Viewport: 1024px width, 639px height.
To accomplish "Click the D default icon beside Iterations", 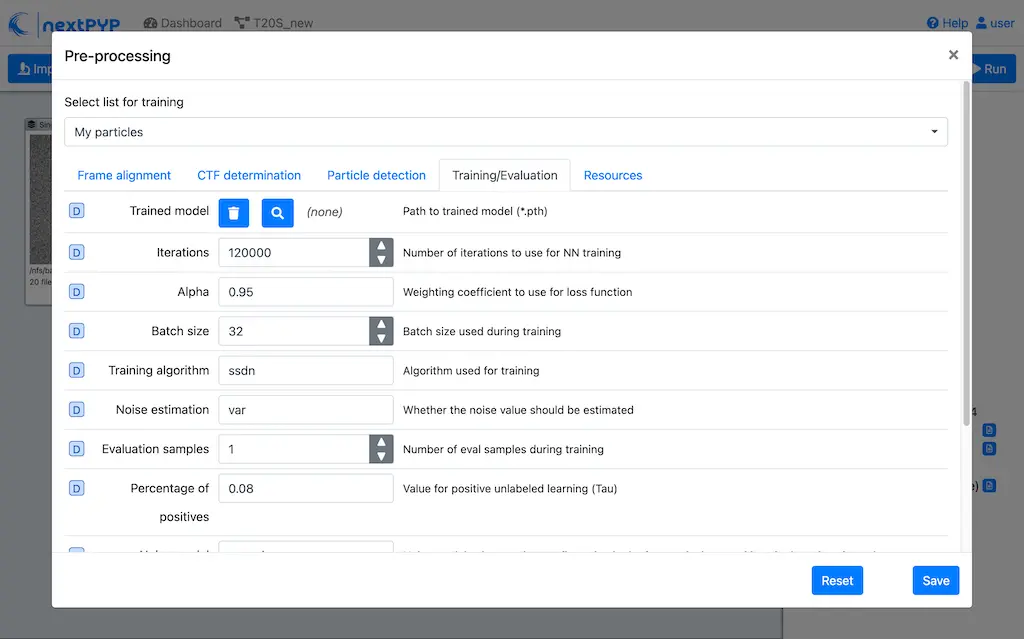I will (77, 253).
